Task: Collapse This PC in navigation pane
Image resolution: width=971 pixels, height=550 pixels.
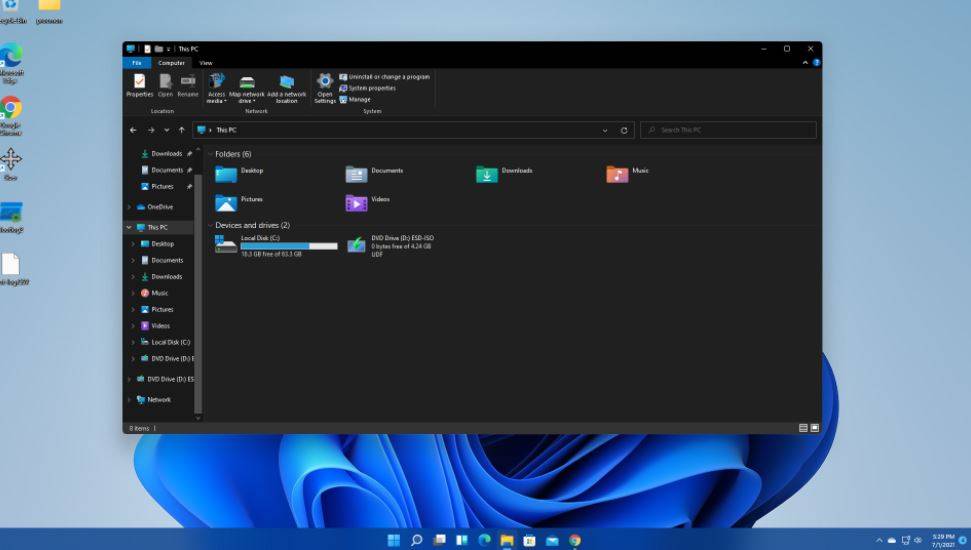Action: click(129, 227)
